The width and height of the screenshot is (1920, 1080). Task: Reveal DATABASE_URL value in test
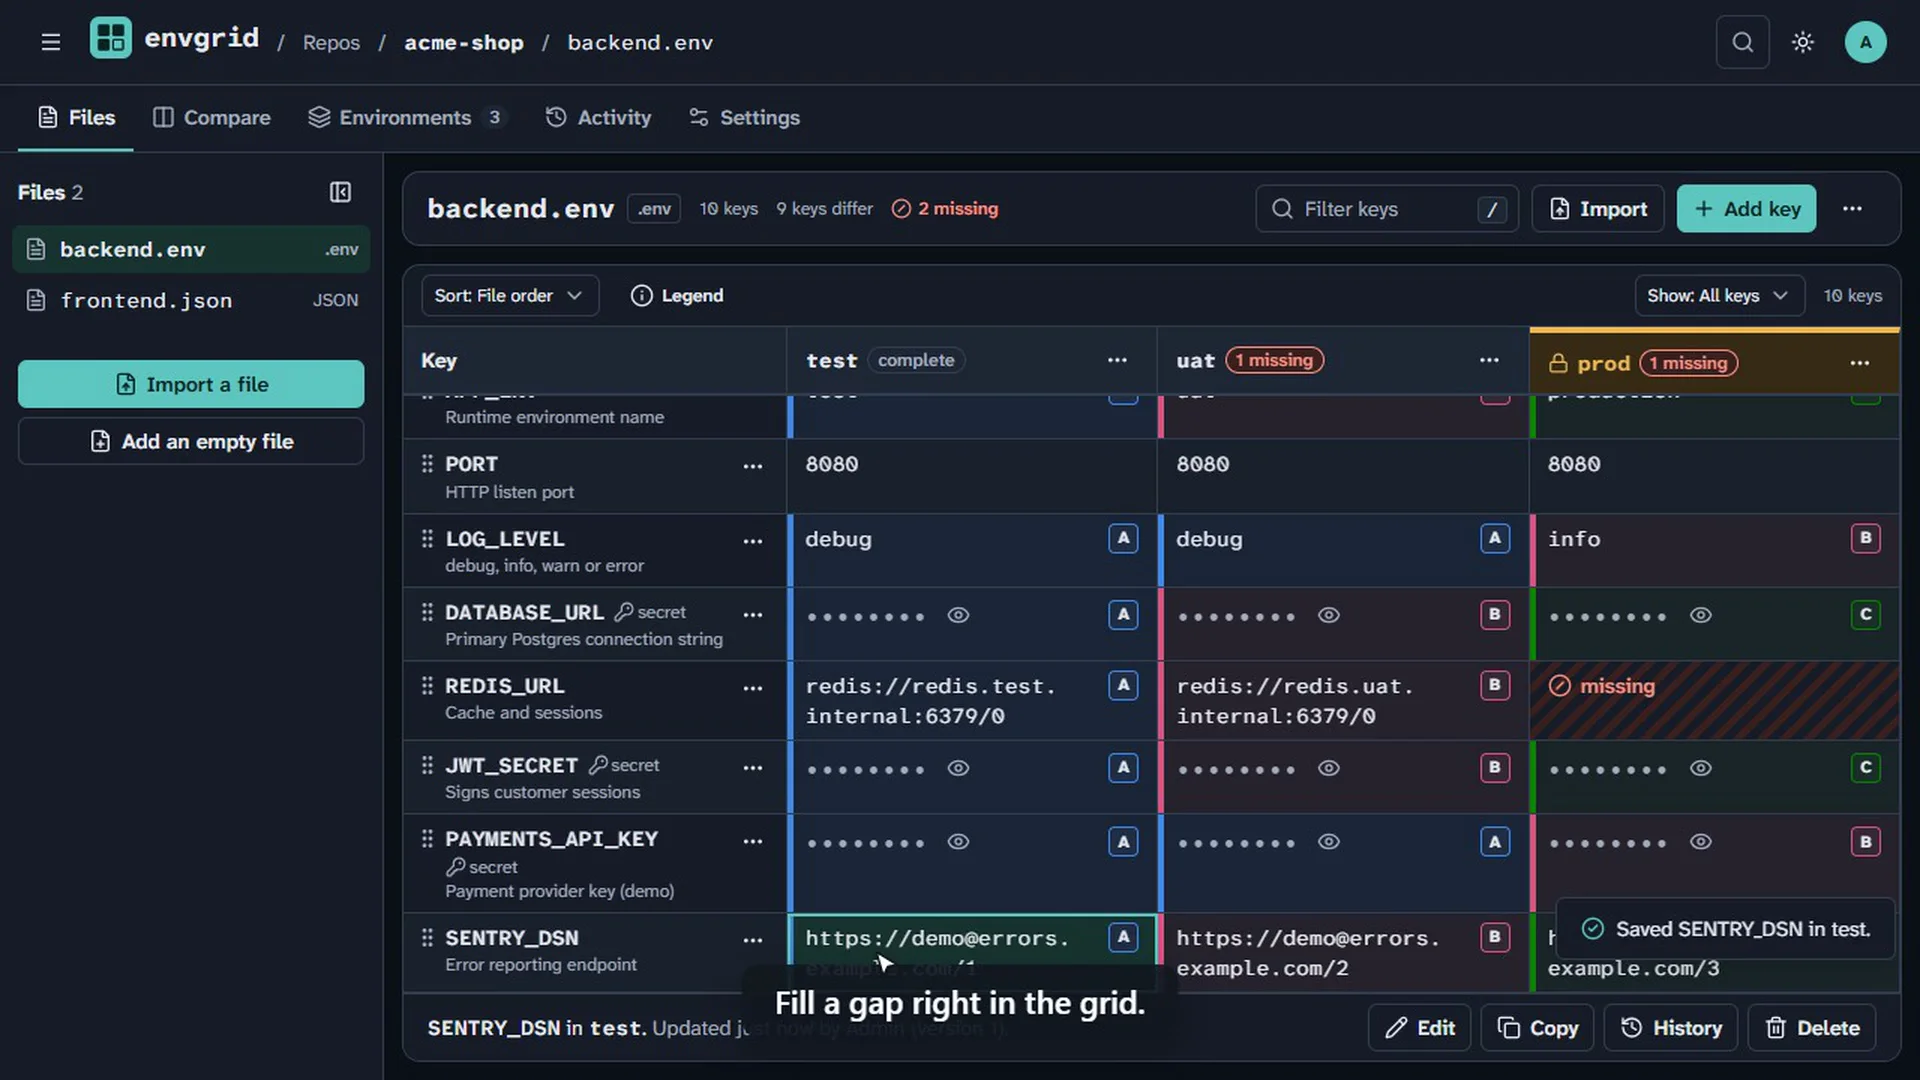(x=958, y=615)
